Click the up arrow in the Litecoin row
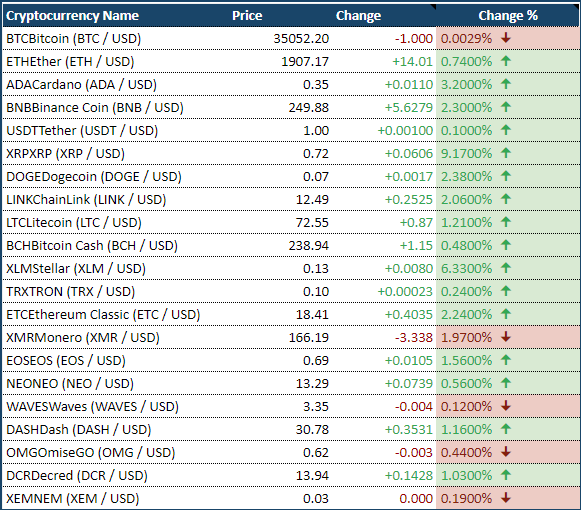 506,222
